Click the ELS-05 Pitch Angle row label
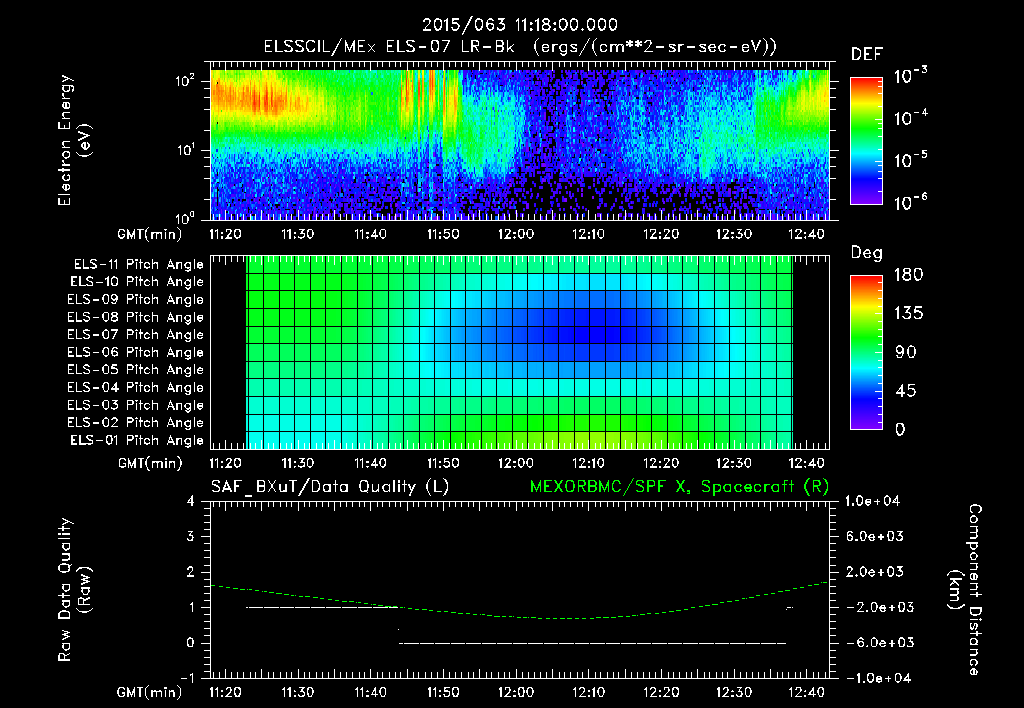Image resolution: width=1024 pixels, height=708 pixels. [136, 370]
